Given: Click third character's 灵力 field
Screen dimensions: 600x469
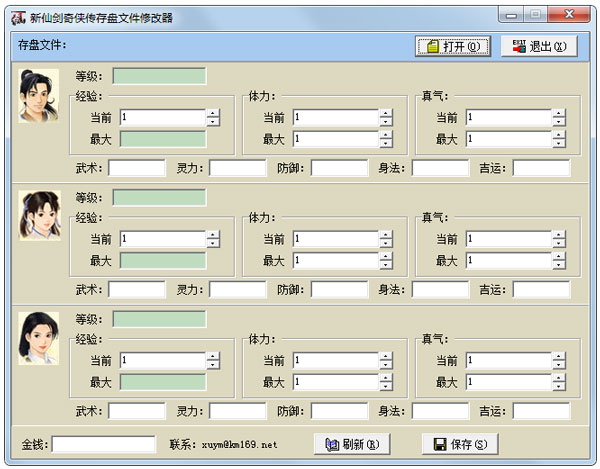Looking at the screenshot, I should click(238, 411).
